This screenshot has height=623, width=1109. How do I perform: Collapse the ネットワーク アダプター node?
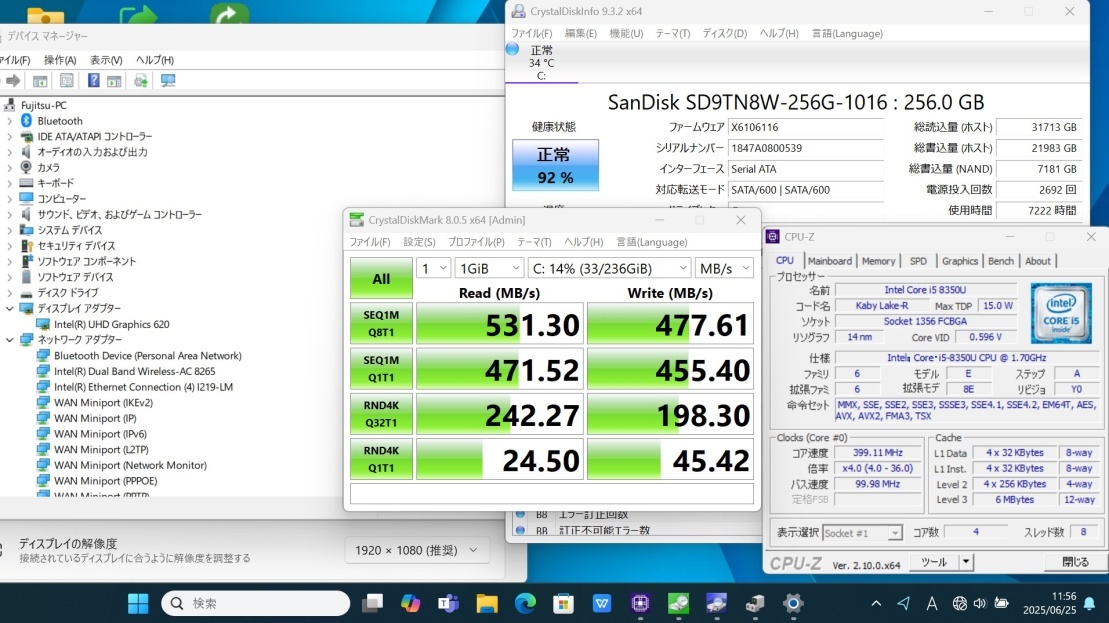pyautogui.click(x=9, y=339)
